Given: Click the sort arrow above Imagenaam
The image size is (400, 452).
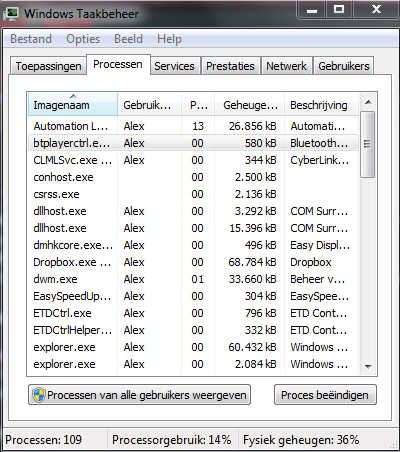Looking at the screenshot, I should coord(73,96).
